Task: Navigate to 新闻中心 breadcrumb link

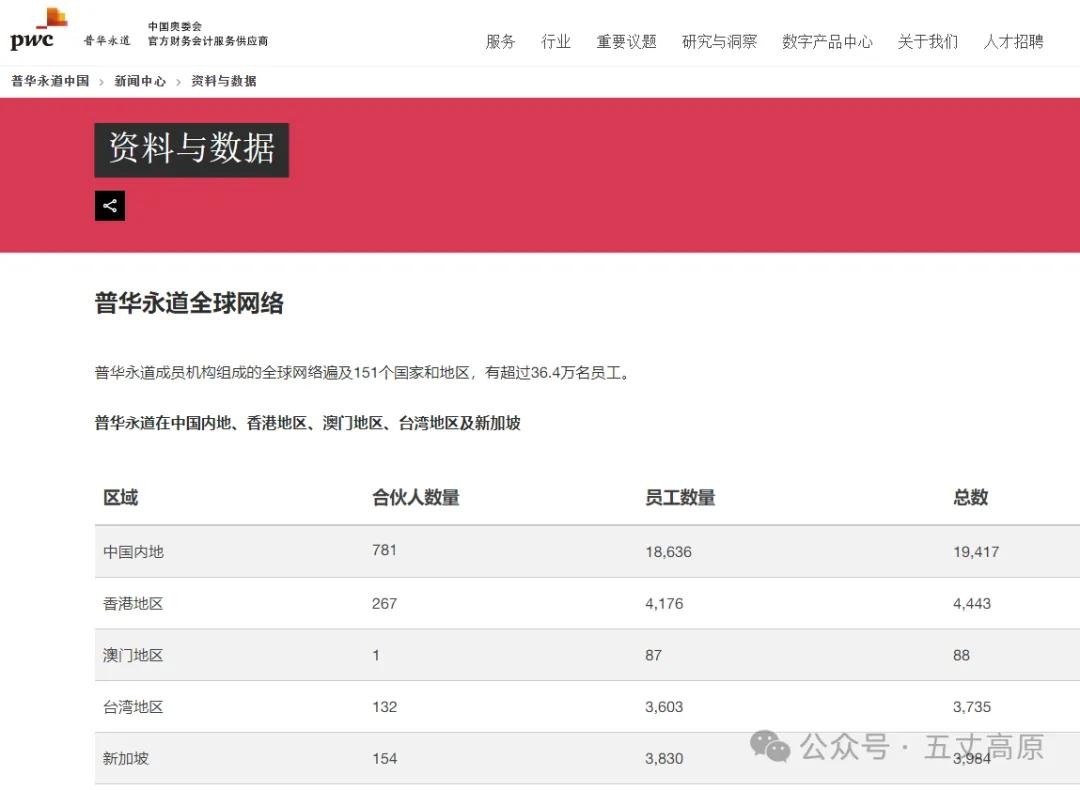Action: coord(140,81)
